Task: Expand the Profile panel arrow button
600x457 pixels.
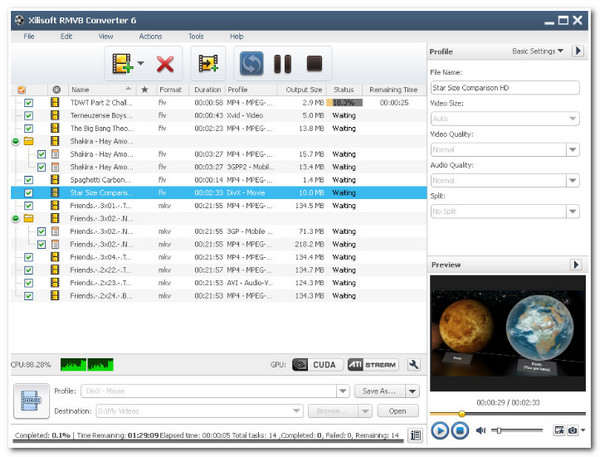Action: click(x=578, y=51)
